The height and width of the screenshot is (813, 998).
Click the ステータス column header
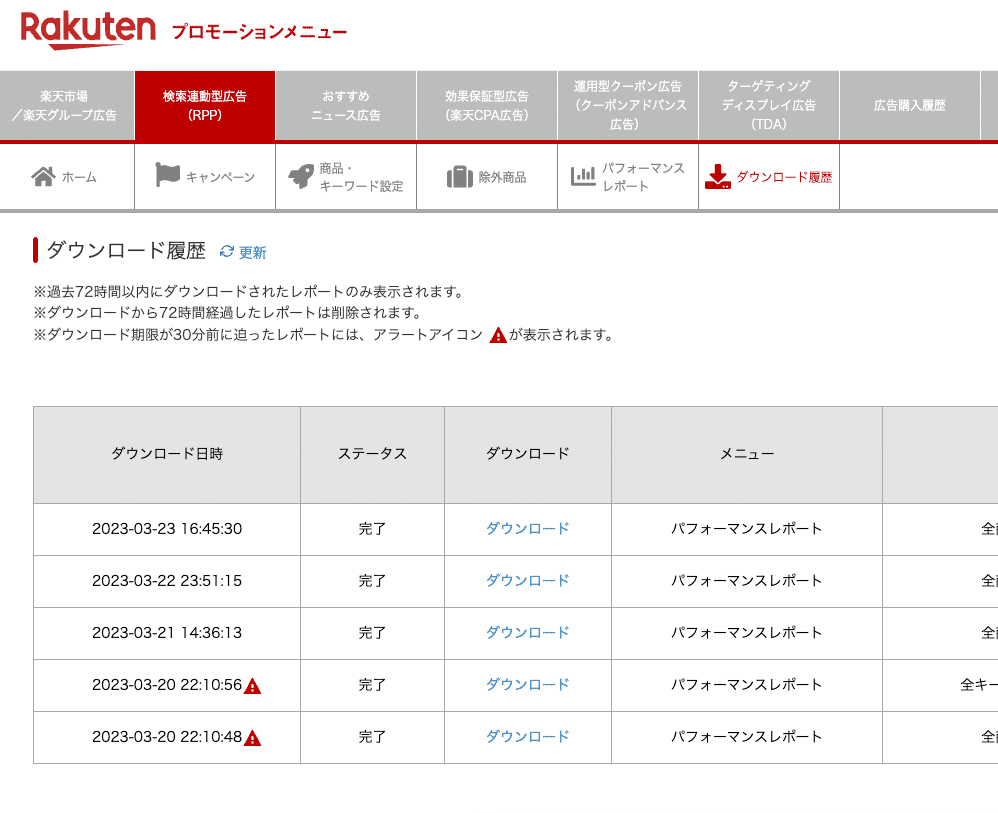(x=372, y=454)
